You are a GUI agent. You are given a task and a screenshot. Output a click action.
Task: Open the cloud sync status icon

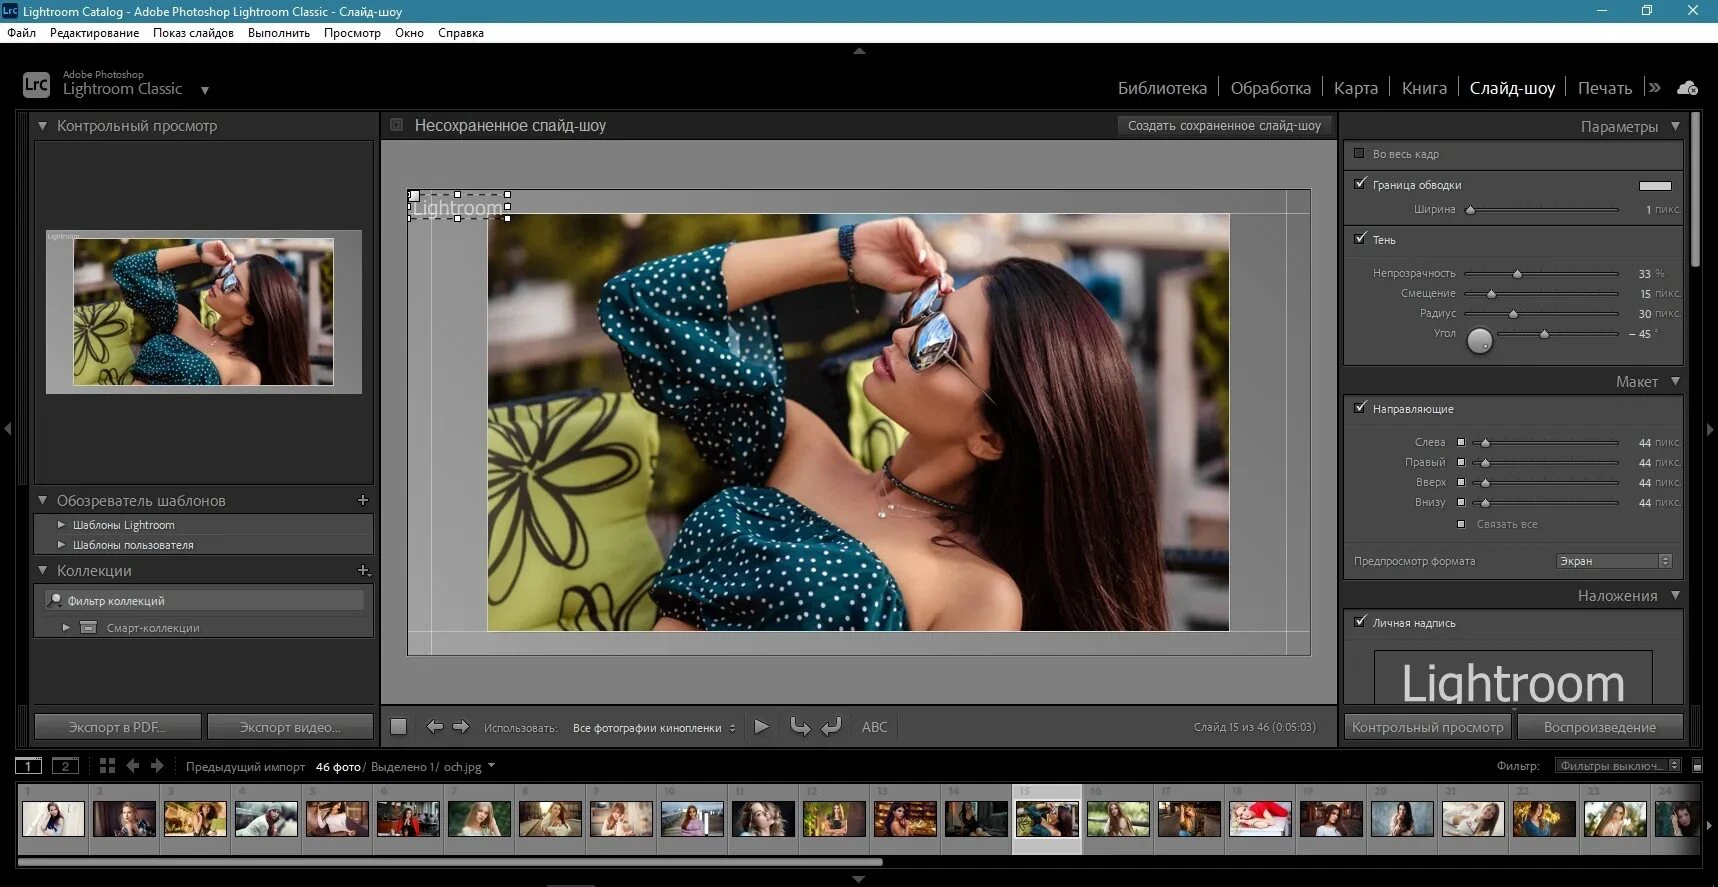(x=1687, y=88)
